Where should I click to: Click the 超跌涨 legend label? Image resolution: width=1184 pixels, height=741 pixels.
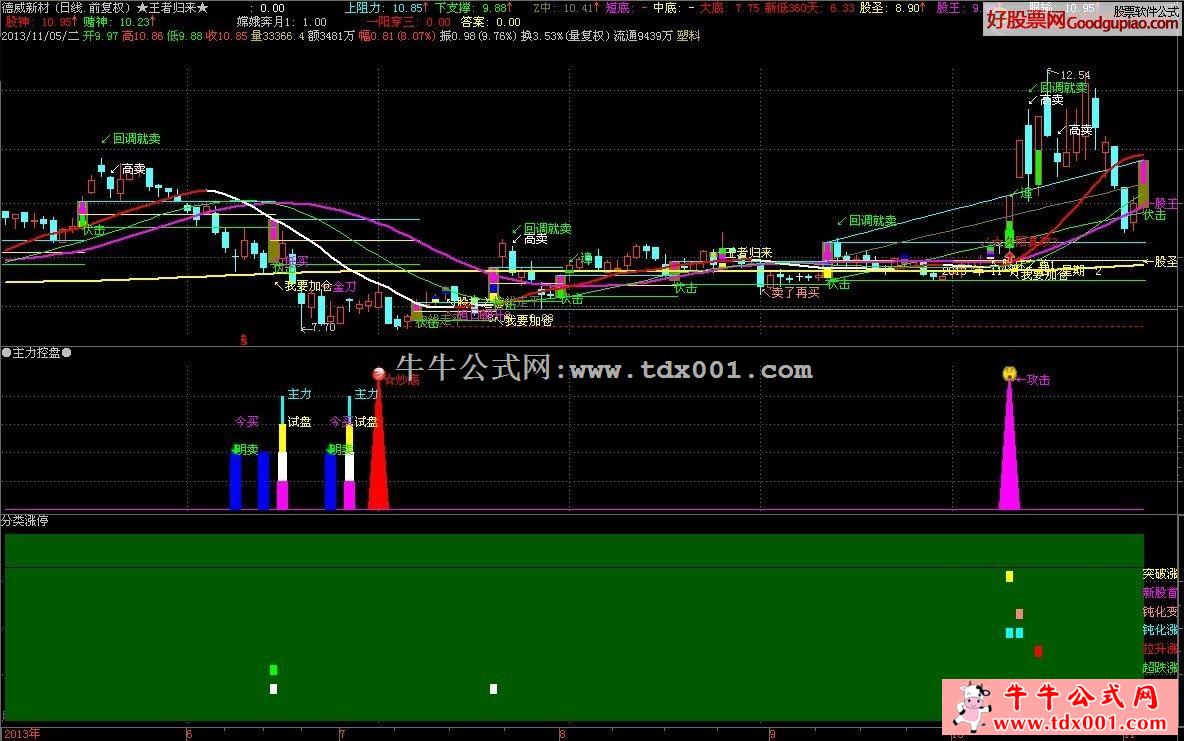click(x=1160, y=667)
